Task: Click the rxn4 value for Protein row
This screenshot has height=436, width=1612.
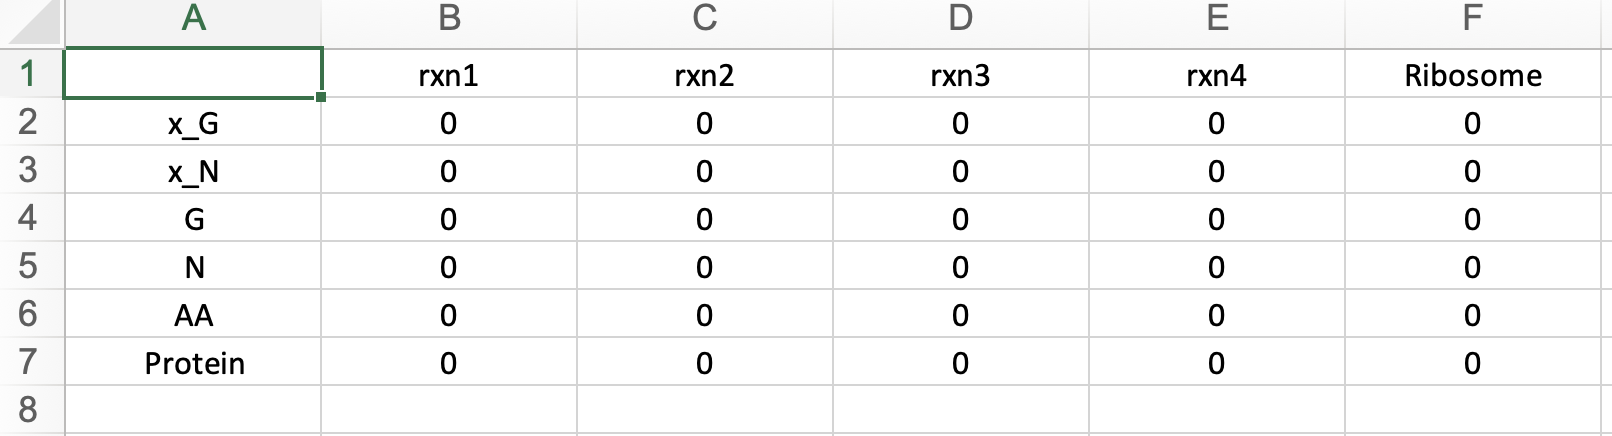Action: [x=1216, y=363]
